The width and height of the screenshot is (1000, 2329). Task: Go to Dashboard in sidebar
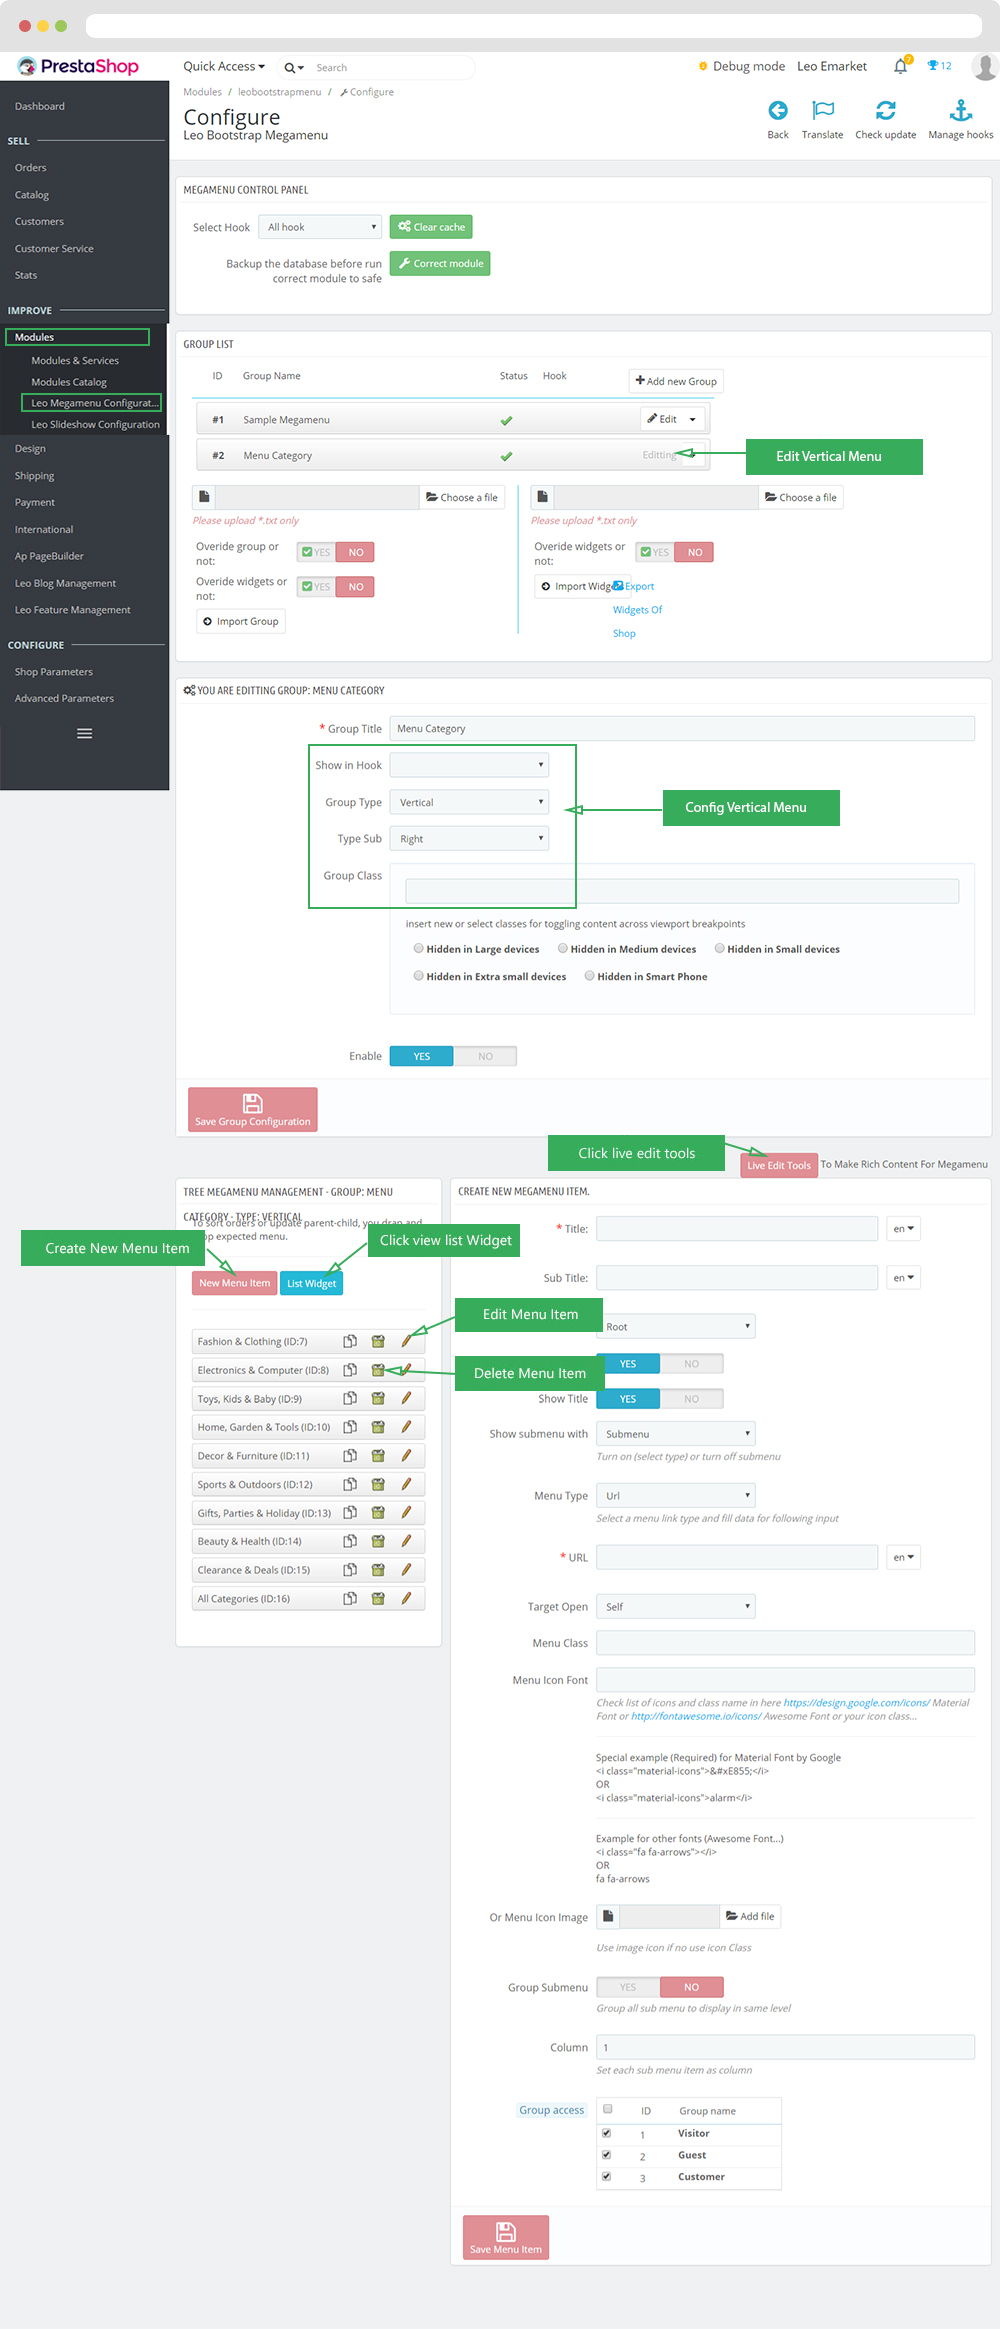point(40,106)
